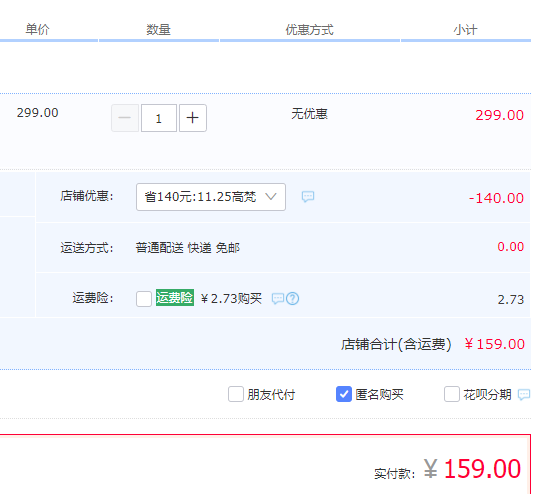Click the green 运费险 badge

coord(175,298)
